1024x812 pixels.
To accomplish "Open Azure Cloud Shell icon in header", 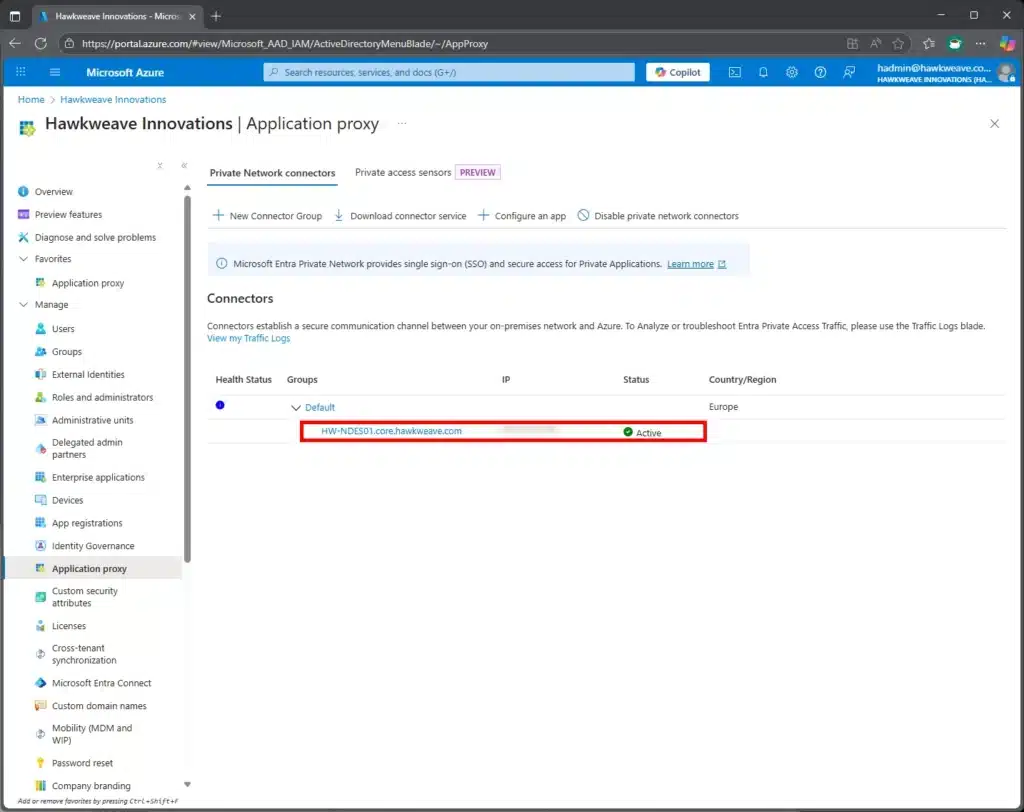I will (x=734, y=72).
